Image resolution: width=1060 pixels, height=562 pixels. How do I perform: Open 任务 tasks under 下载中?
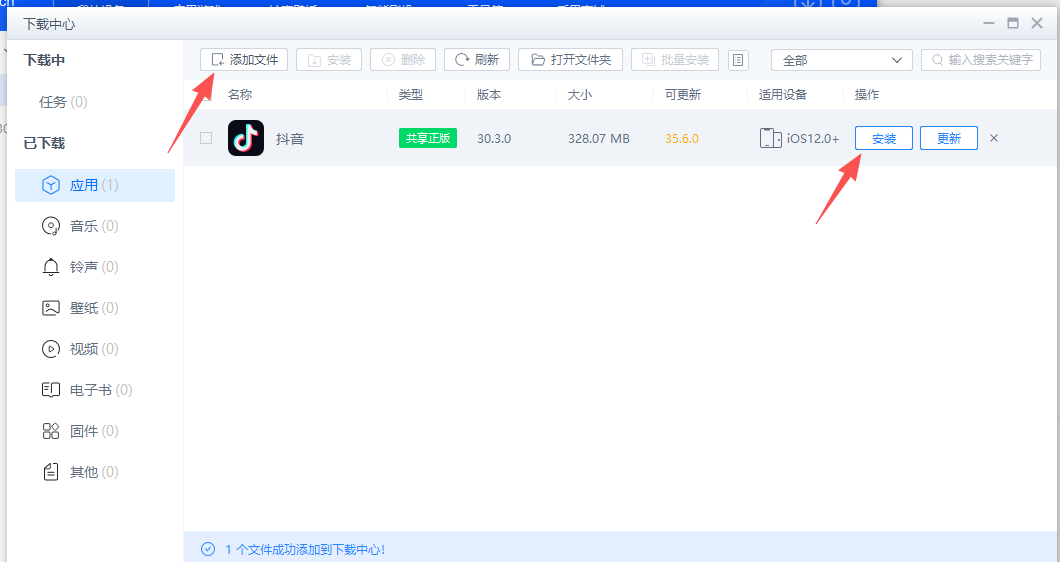(63, 102)
